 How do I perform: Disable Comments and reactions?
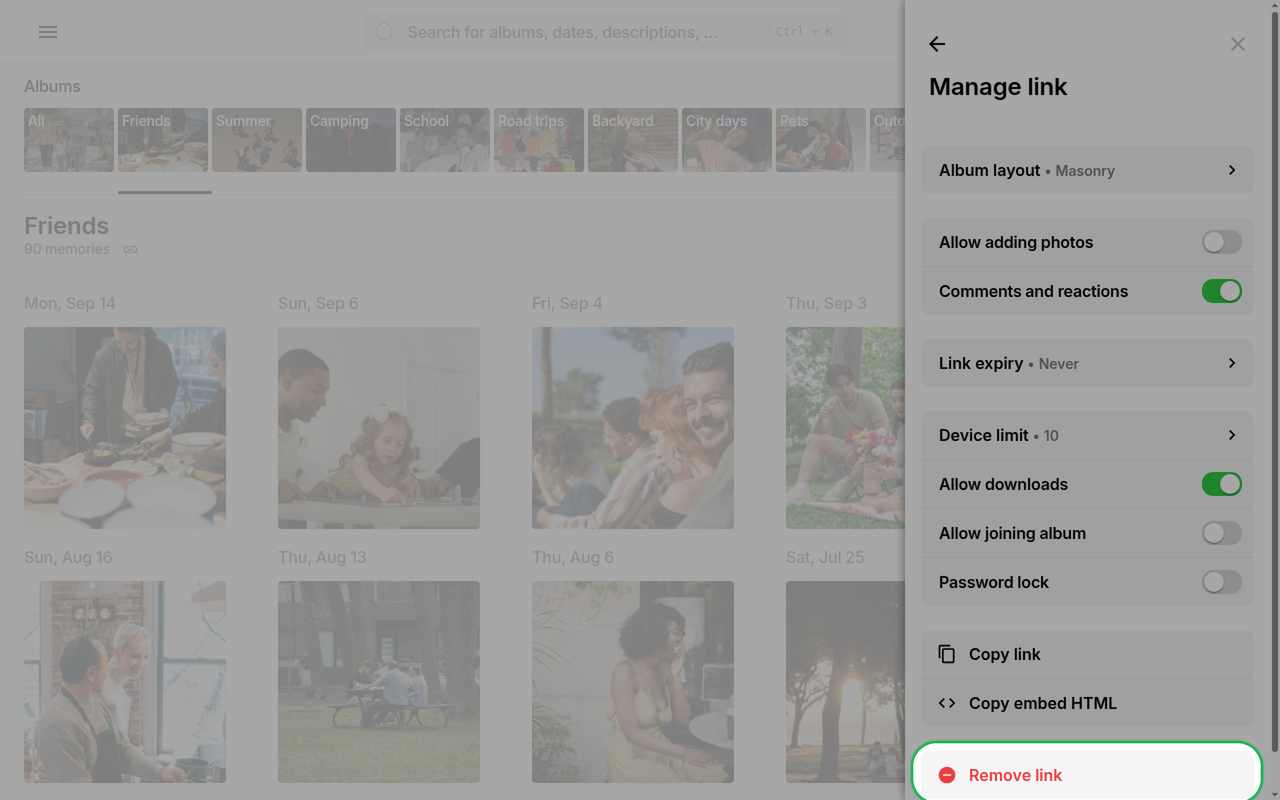click(x=1222, y=291)
